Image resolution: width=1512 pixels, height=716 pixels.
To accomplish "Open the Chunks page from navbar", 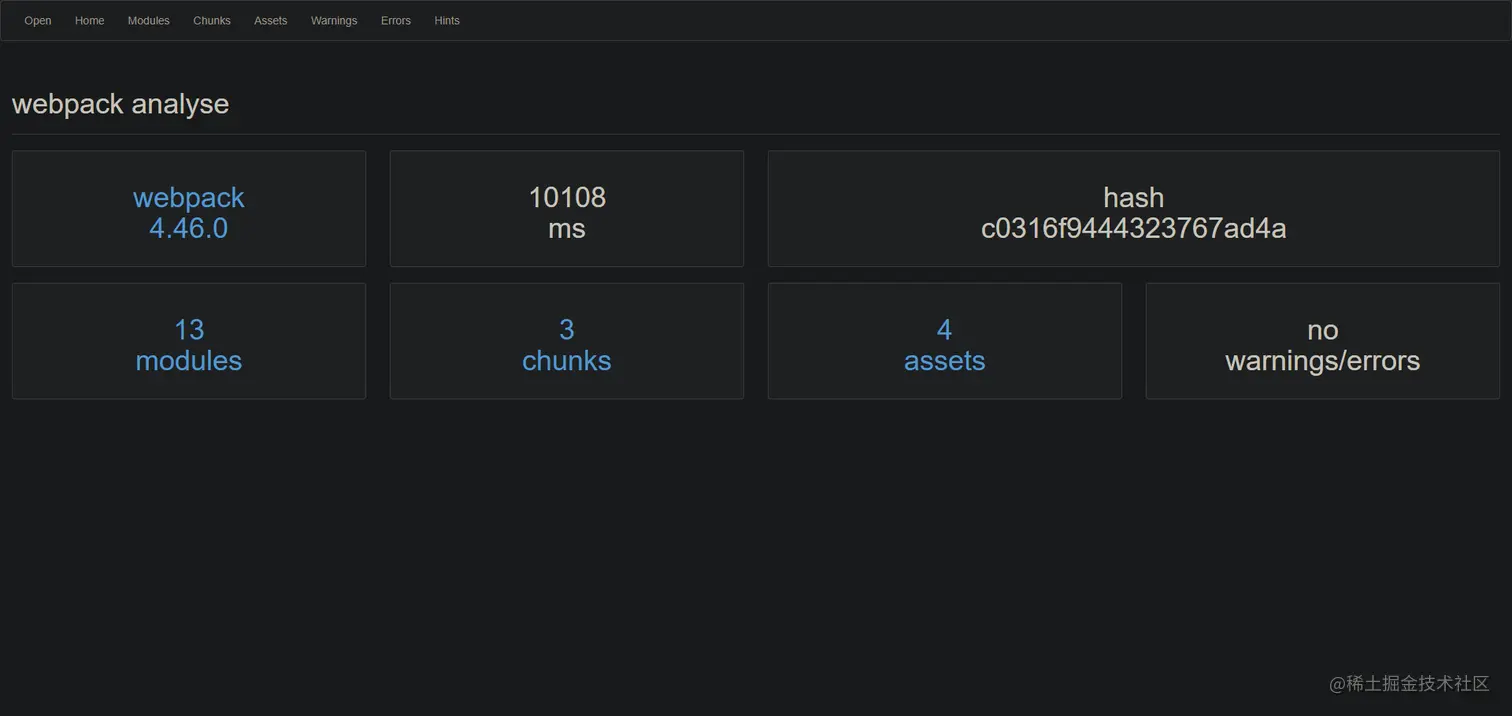I will [212, 21].
